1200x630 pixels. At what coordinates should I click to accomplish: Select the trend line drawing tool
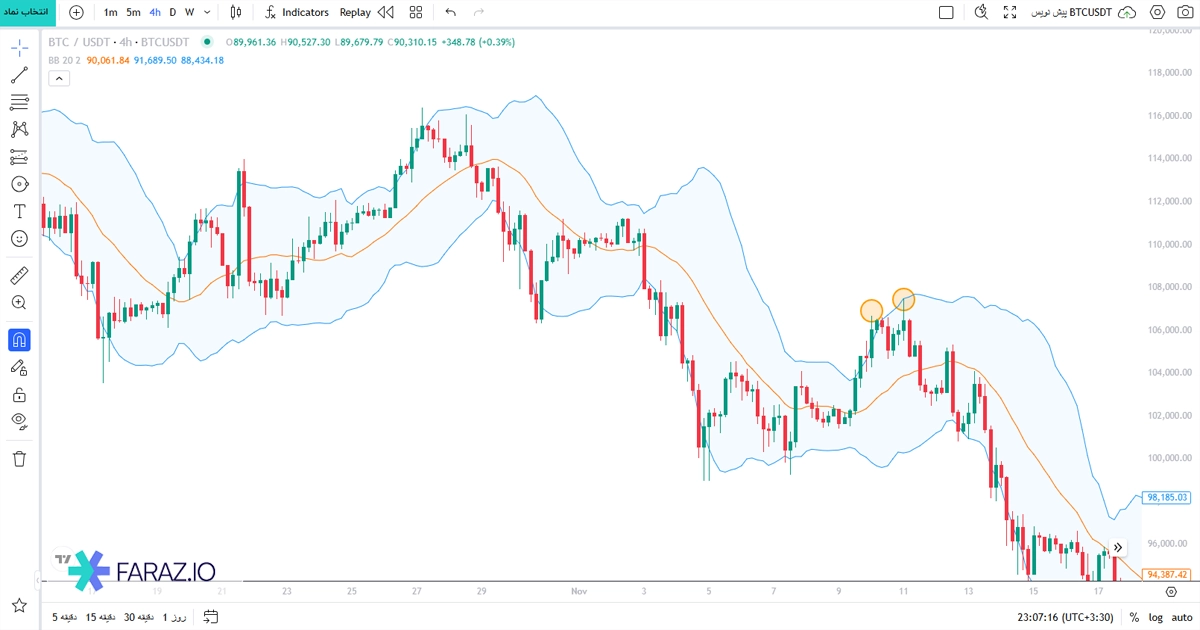(x=19, y=75)
